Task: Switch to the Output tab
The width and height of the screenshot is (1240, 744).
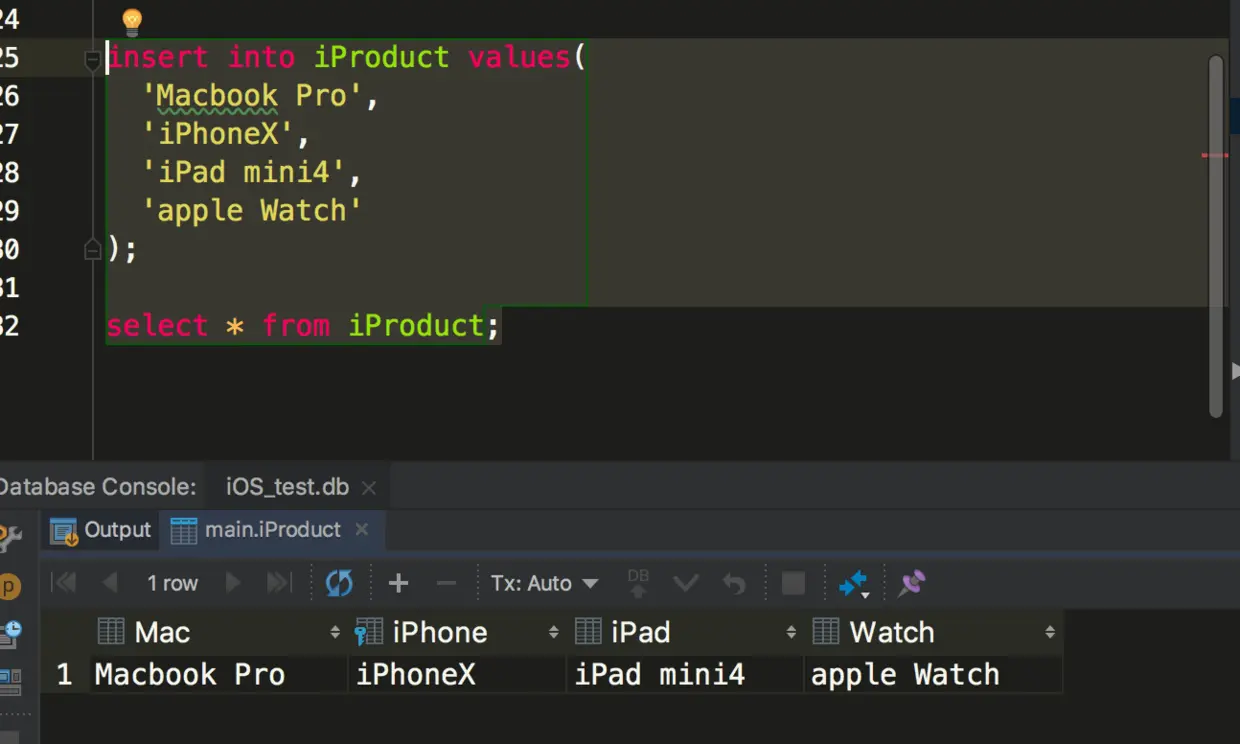Action: tap(118, 530)
